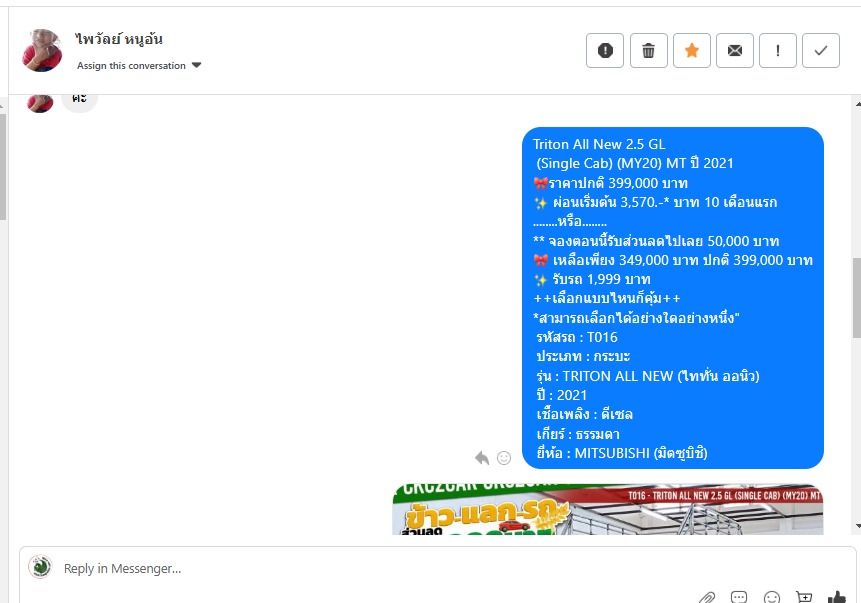Click the thumbs-up like icon

tap(836, 598)
